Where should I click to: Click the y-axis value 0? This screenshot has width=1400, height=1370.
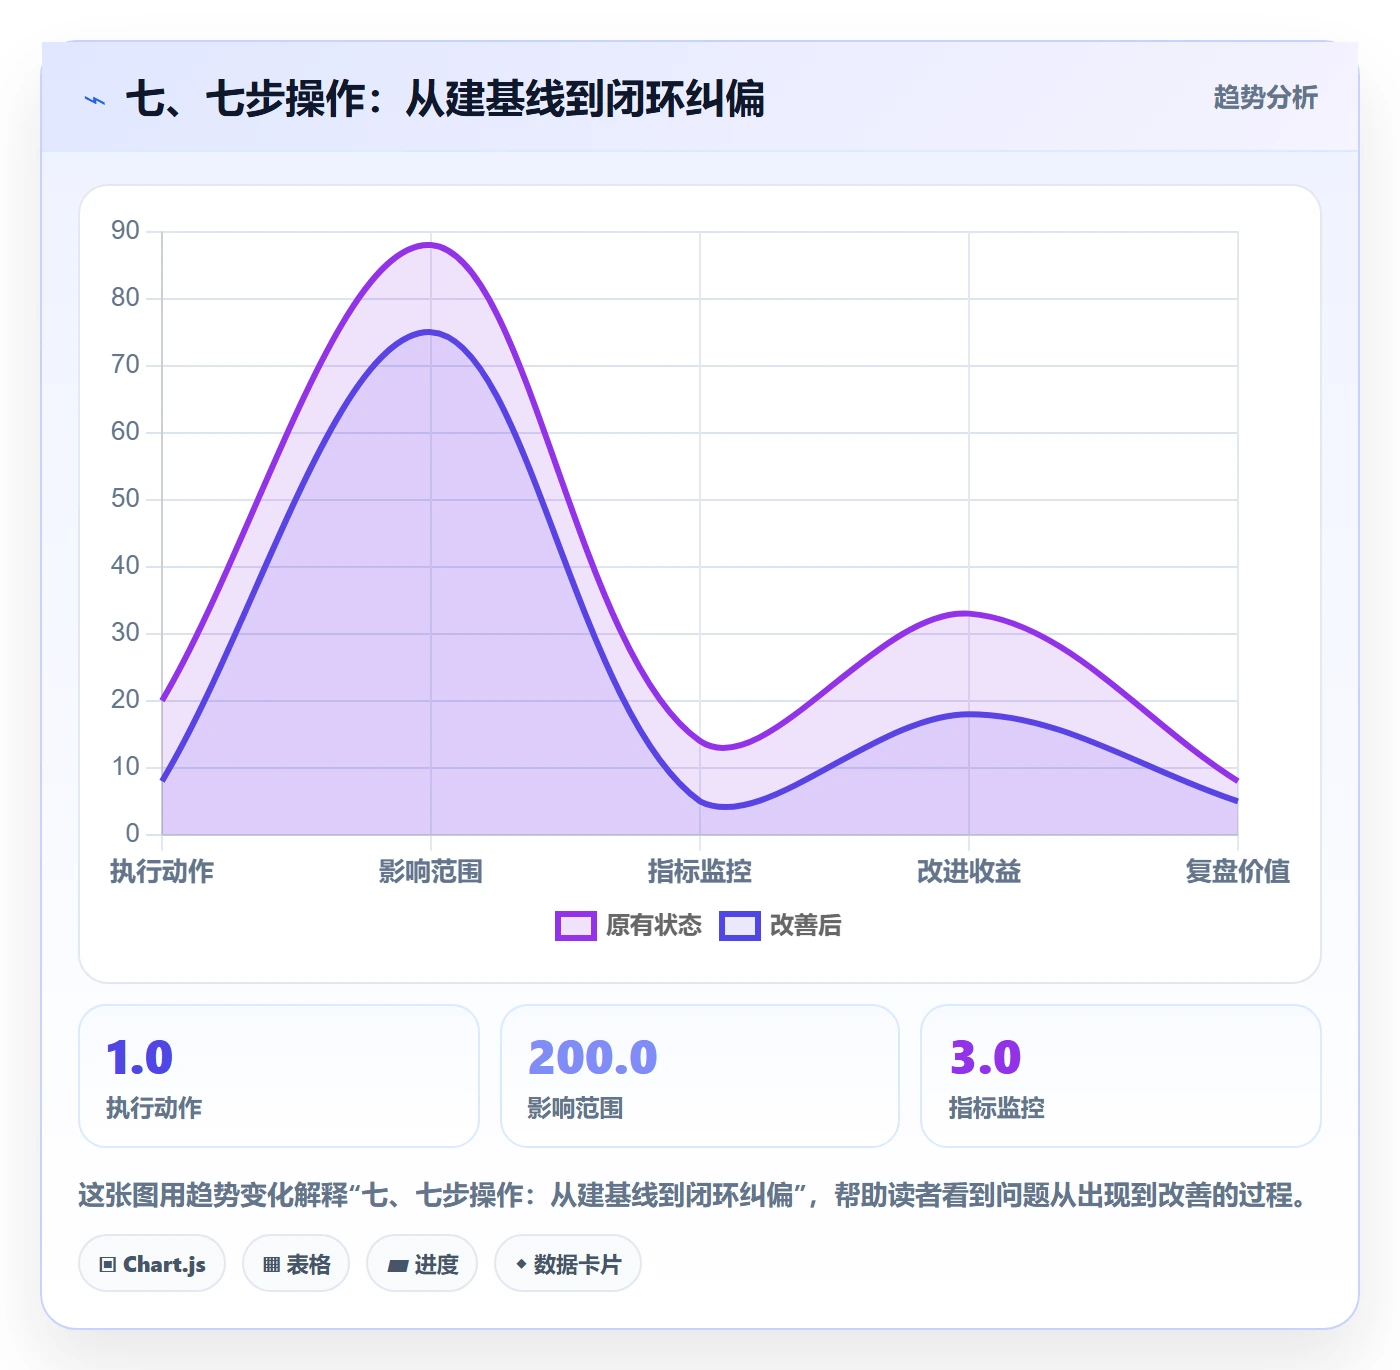point(133,833)
